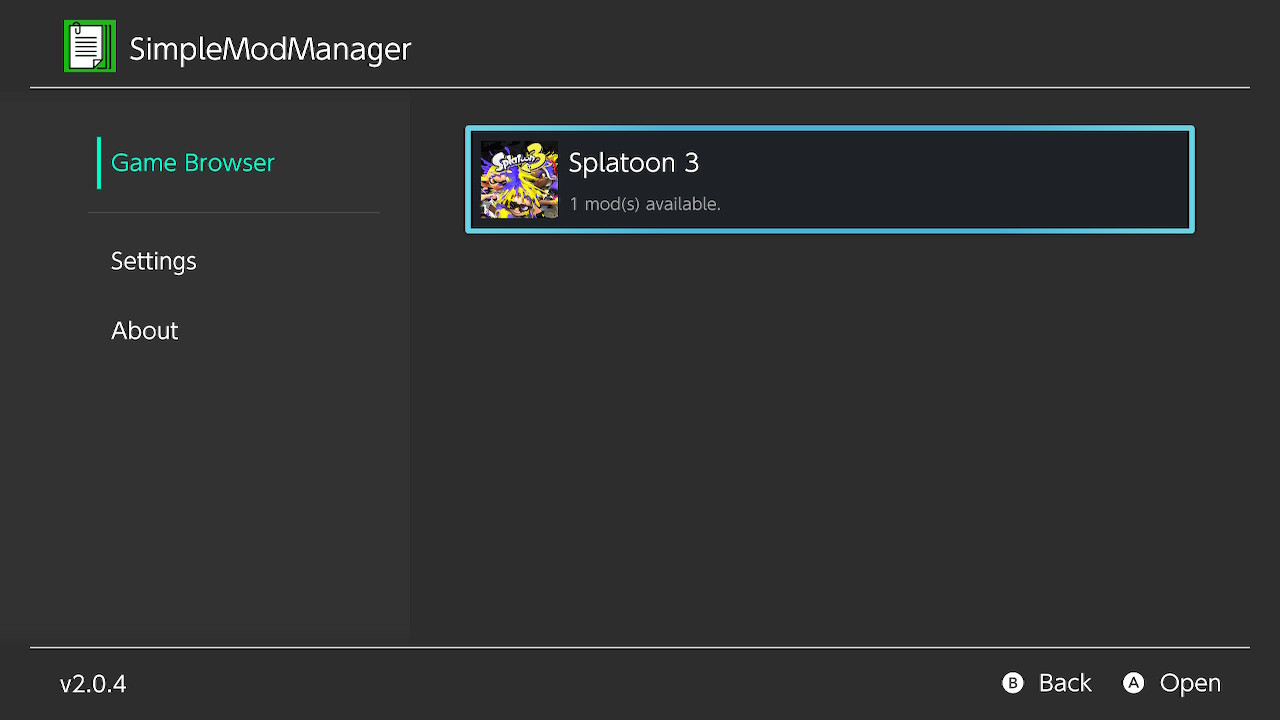Click the SimpleModManager app logo icon
1280x720 pixels.
[x=89, y=46]
